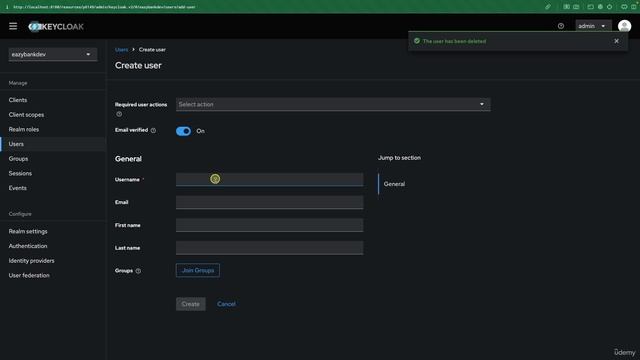This screenshot has width=640, height=360.
Task: Navigate to Realm roles
Action: tap(24, 129)
